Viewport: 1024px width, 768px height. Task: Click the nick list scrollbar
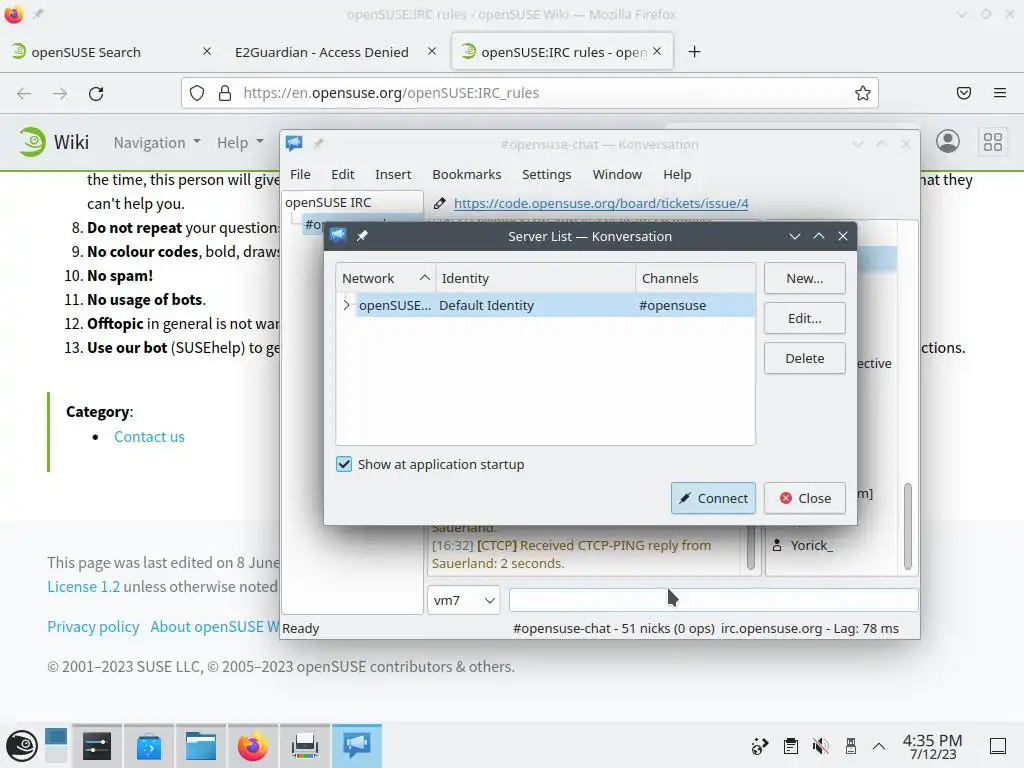coord(907,526)
